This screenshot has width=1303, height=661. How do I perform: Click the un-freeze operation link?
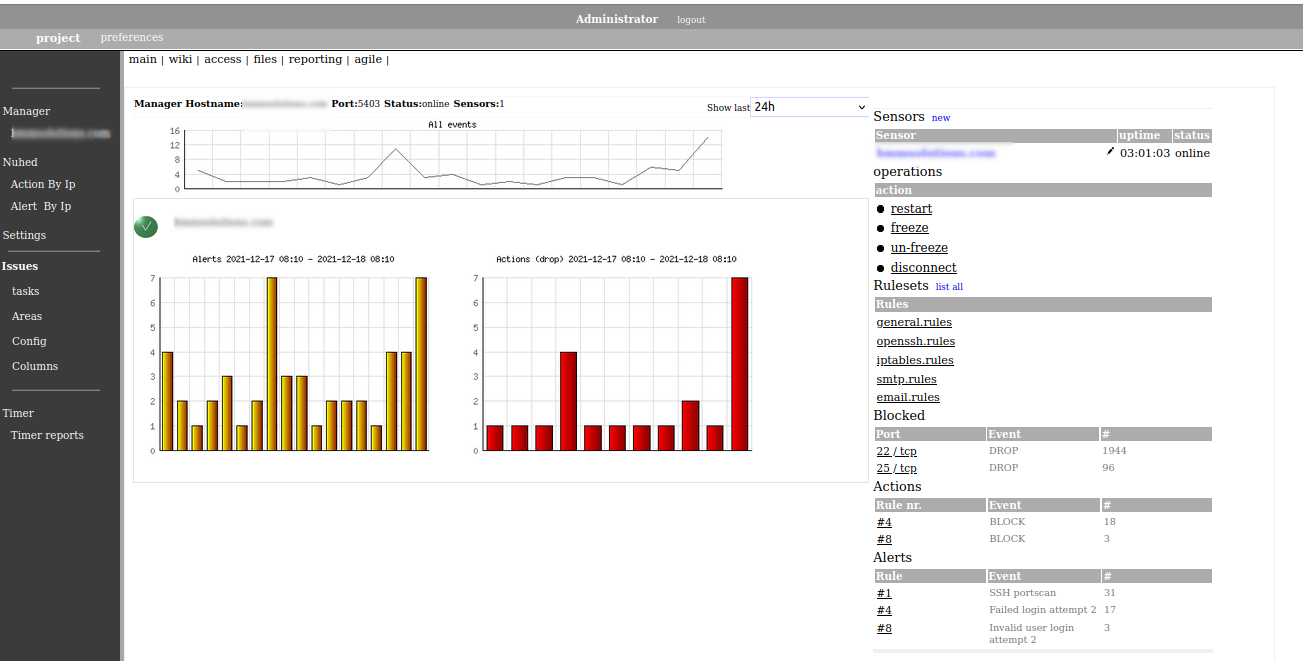tap(919, 248)
